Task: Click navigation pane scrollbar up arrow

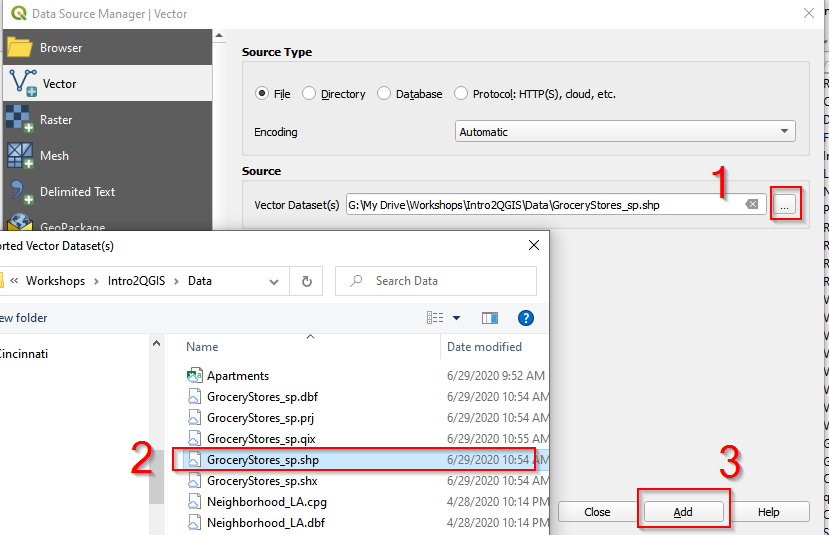Action: coord(156,344)
